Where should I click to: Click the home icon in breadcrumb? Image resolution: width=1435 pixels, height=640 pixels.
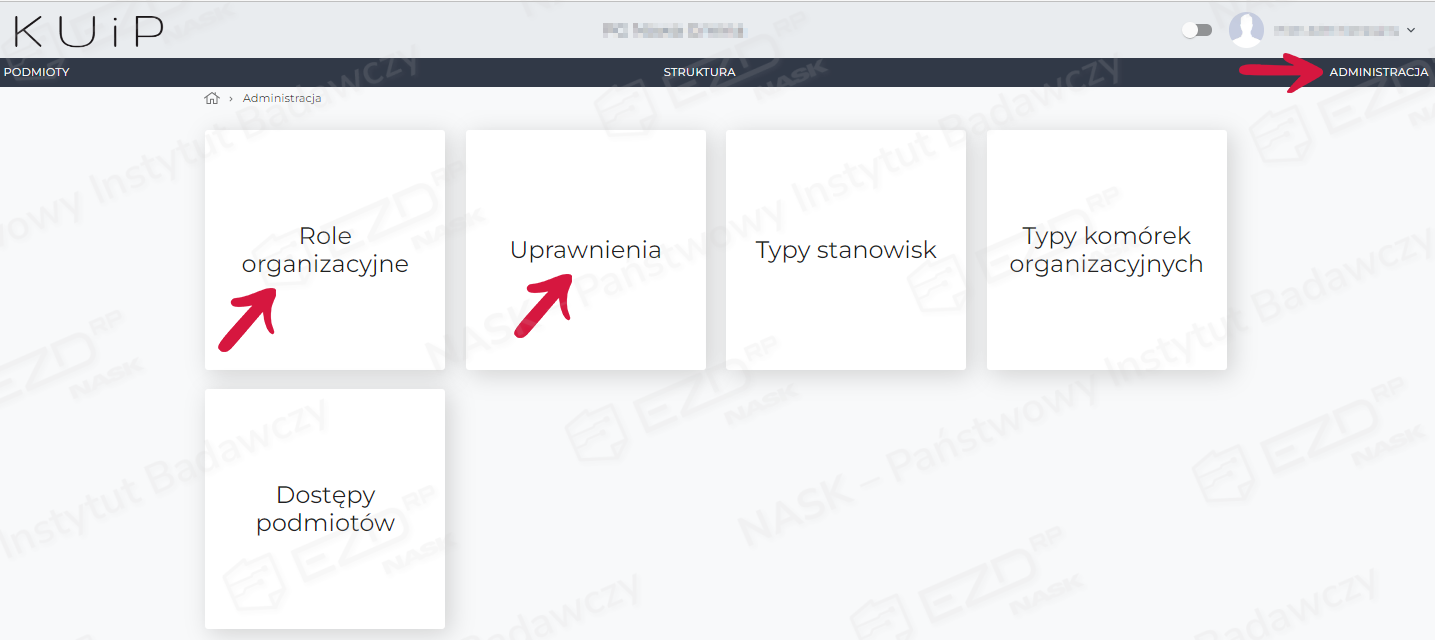(211, 98)
